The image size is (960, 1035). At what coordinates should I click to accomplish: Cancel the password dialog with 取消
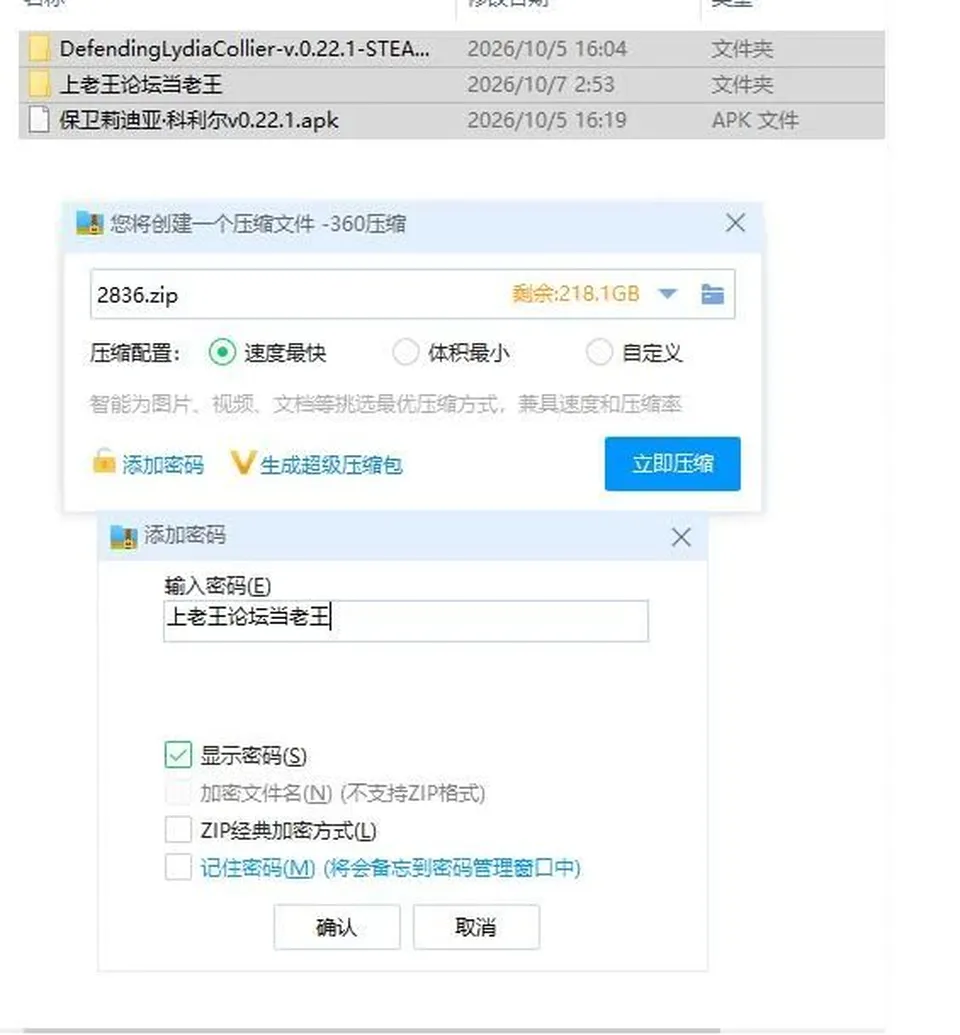coord(476,927)
